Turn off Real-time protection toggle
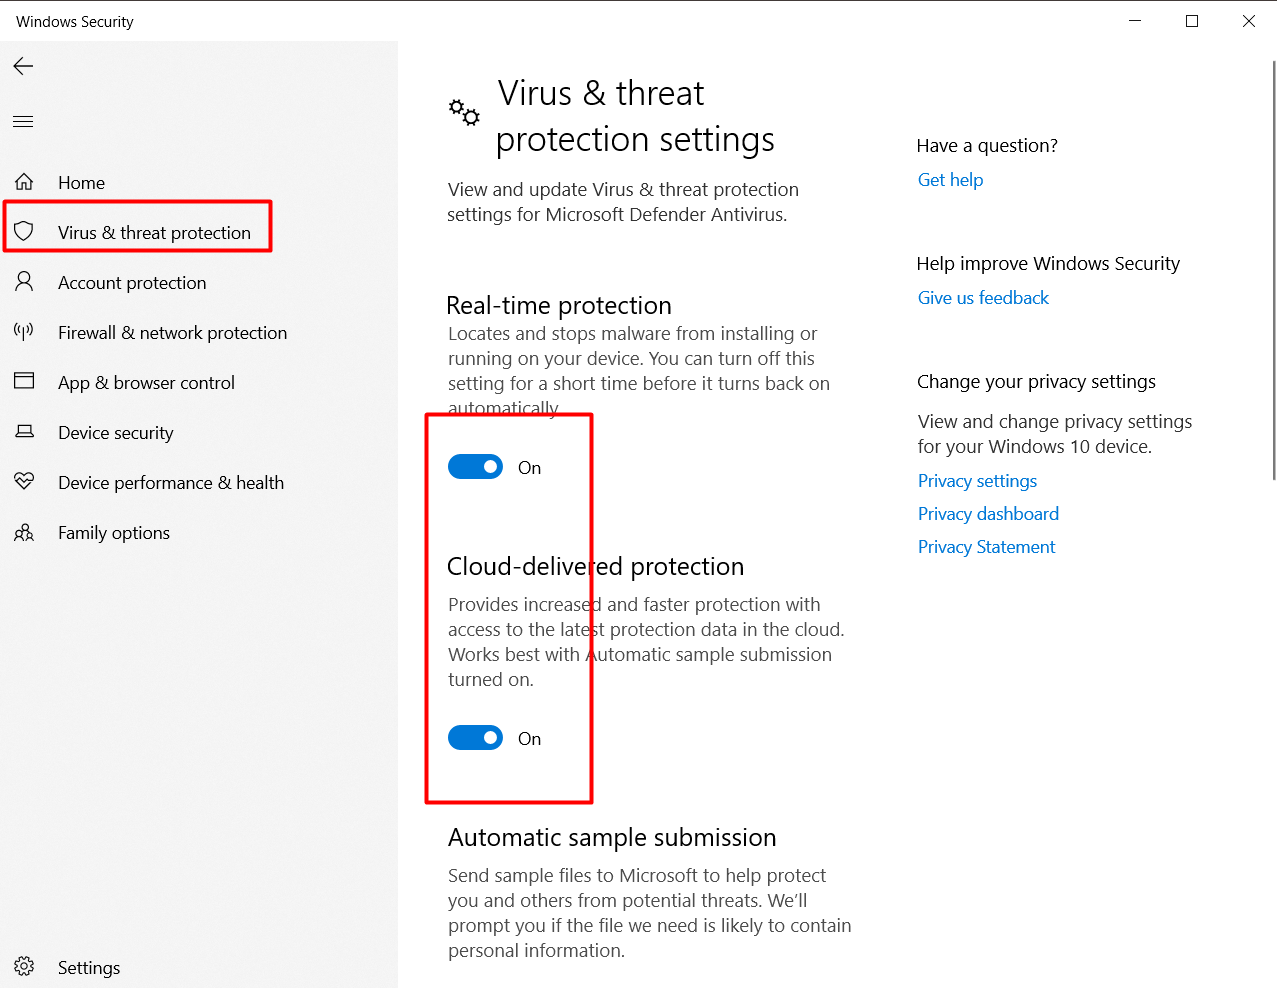The width and height of the screenshot is (1277, 988). pos(475,467)
